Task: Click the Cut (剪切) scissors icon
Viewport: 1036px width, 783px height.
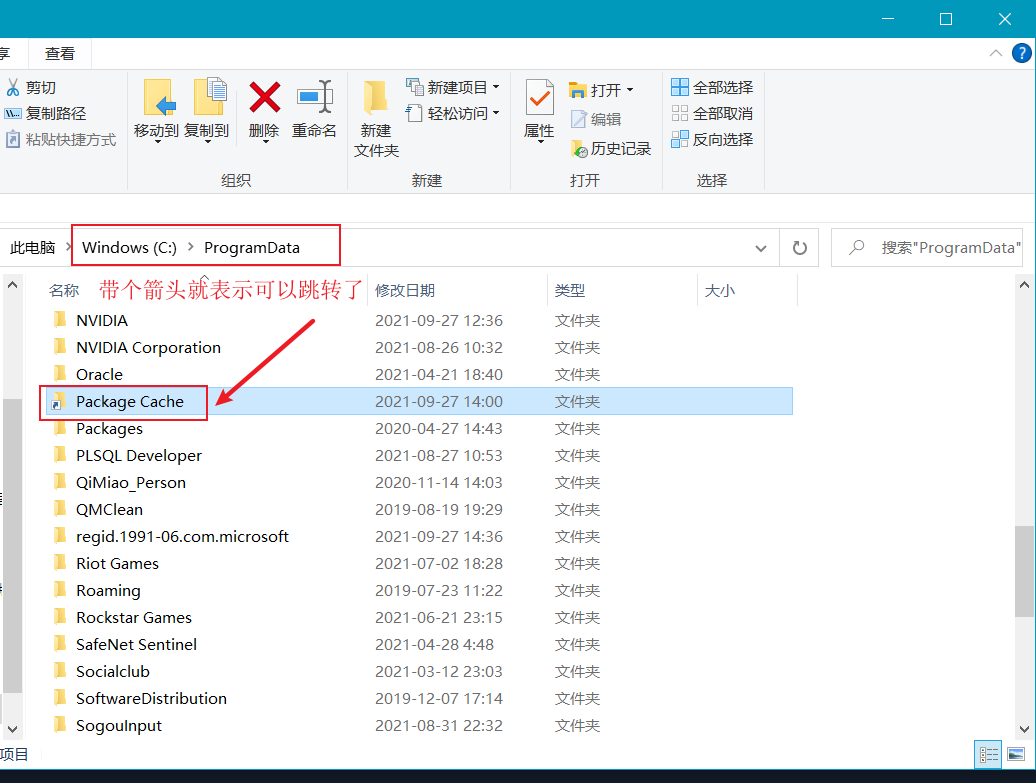Action: point(13,87)
